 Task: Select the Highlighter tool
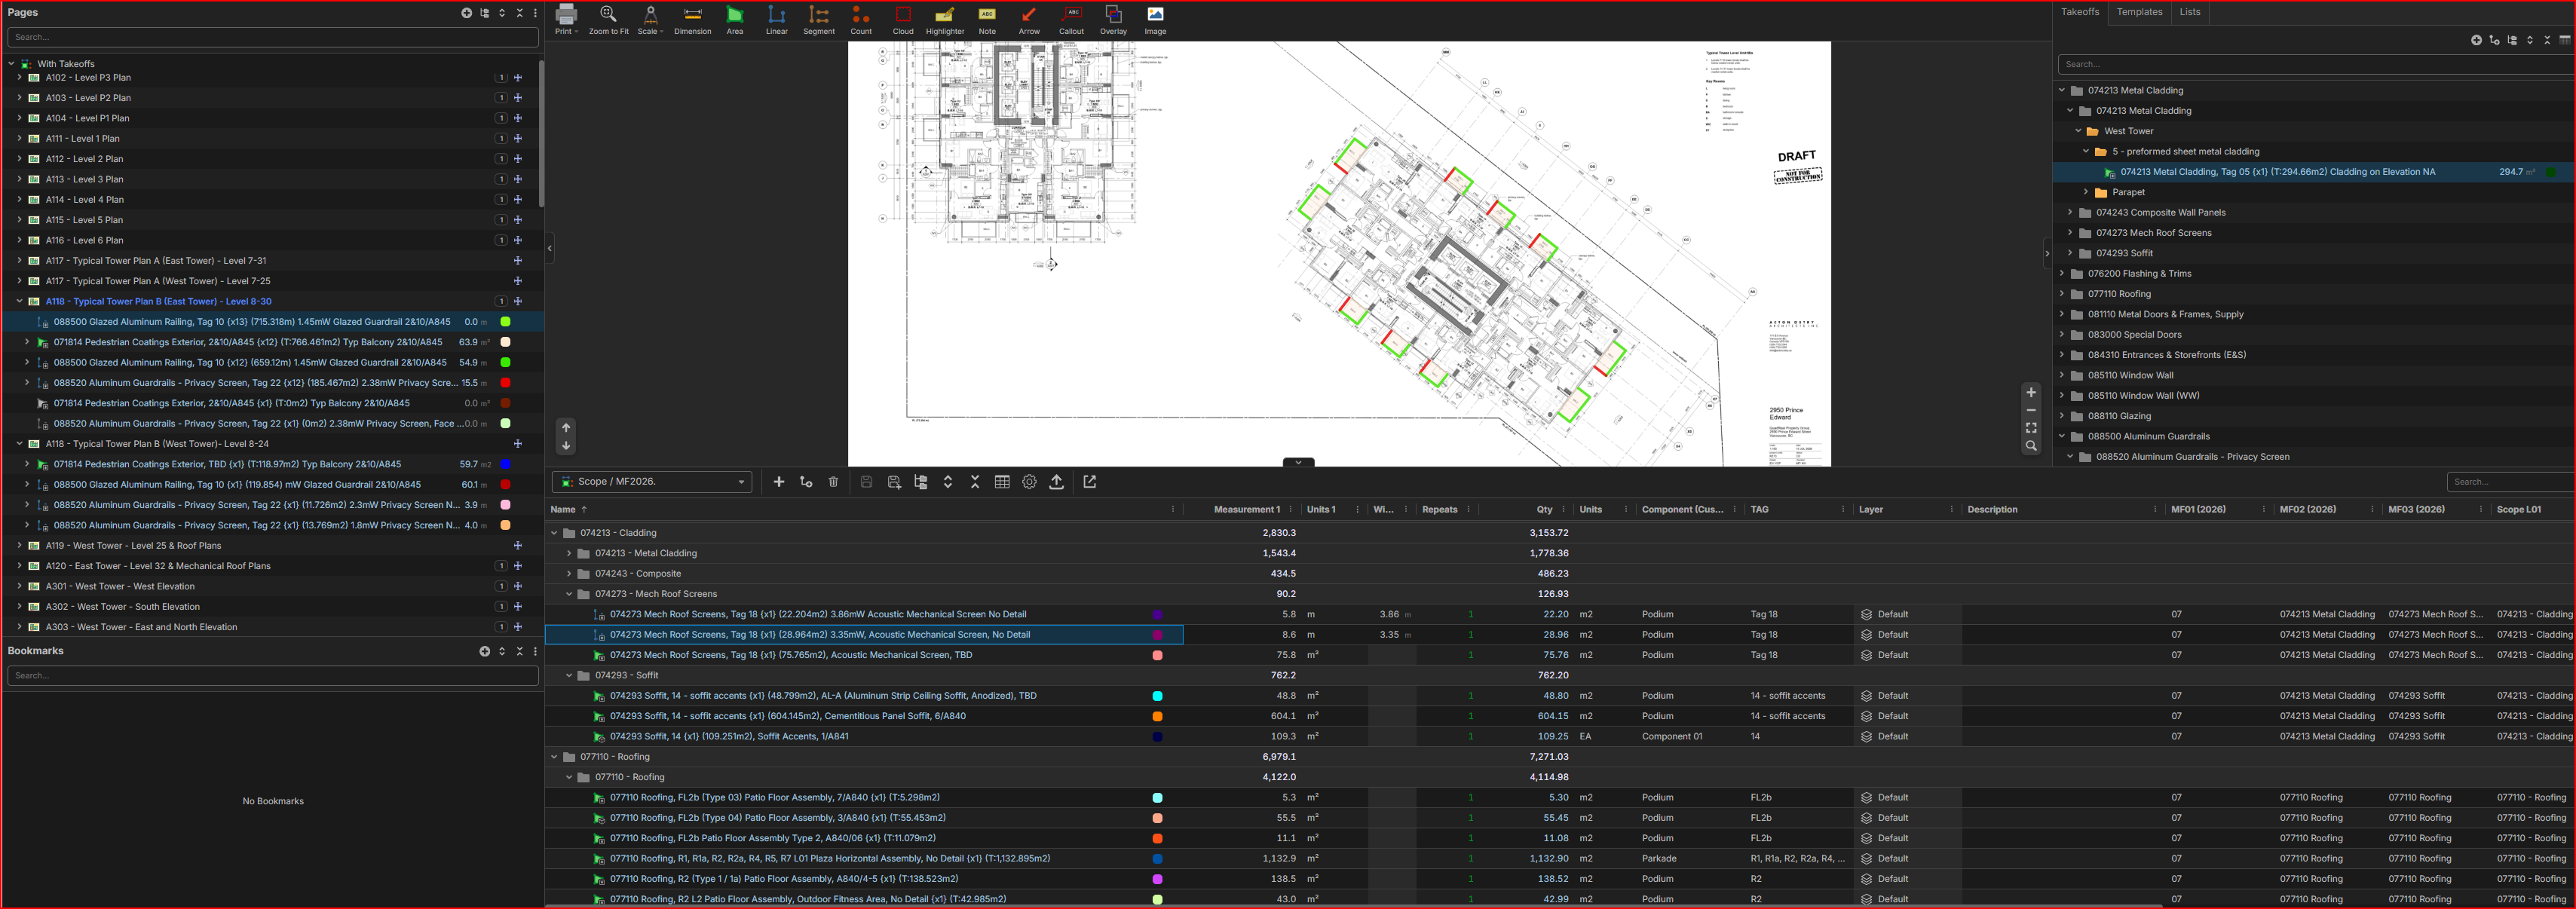pos(945,20)
